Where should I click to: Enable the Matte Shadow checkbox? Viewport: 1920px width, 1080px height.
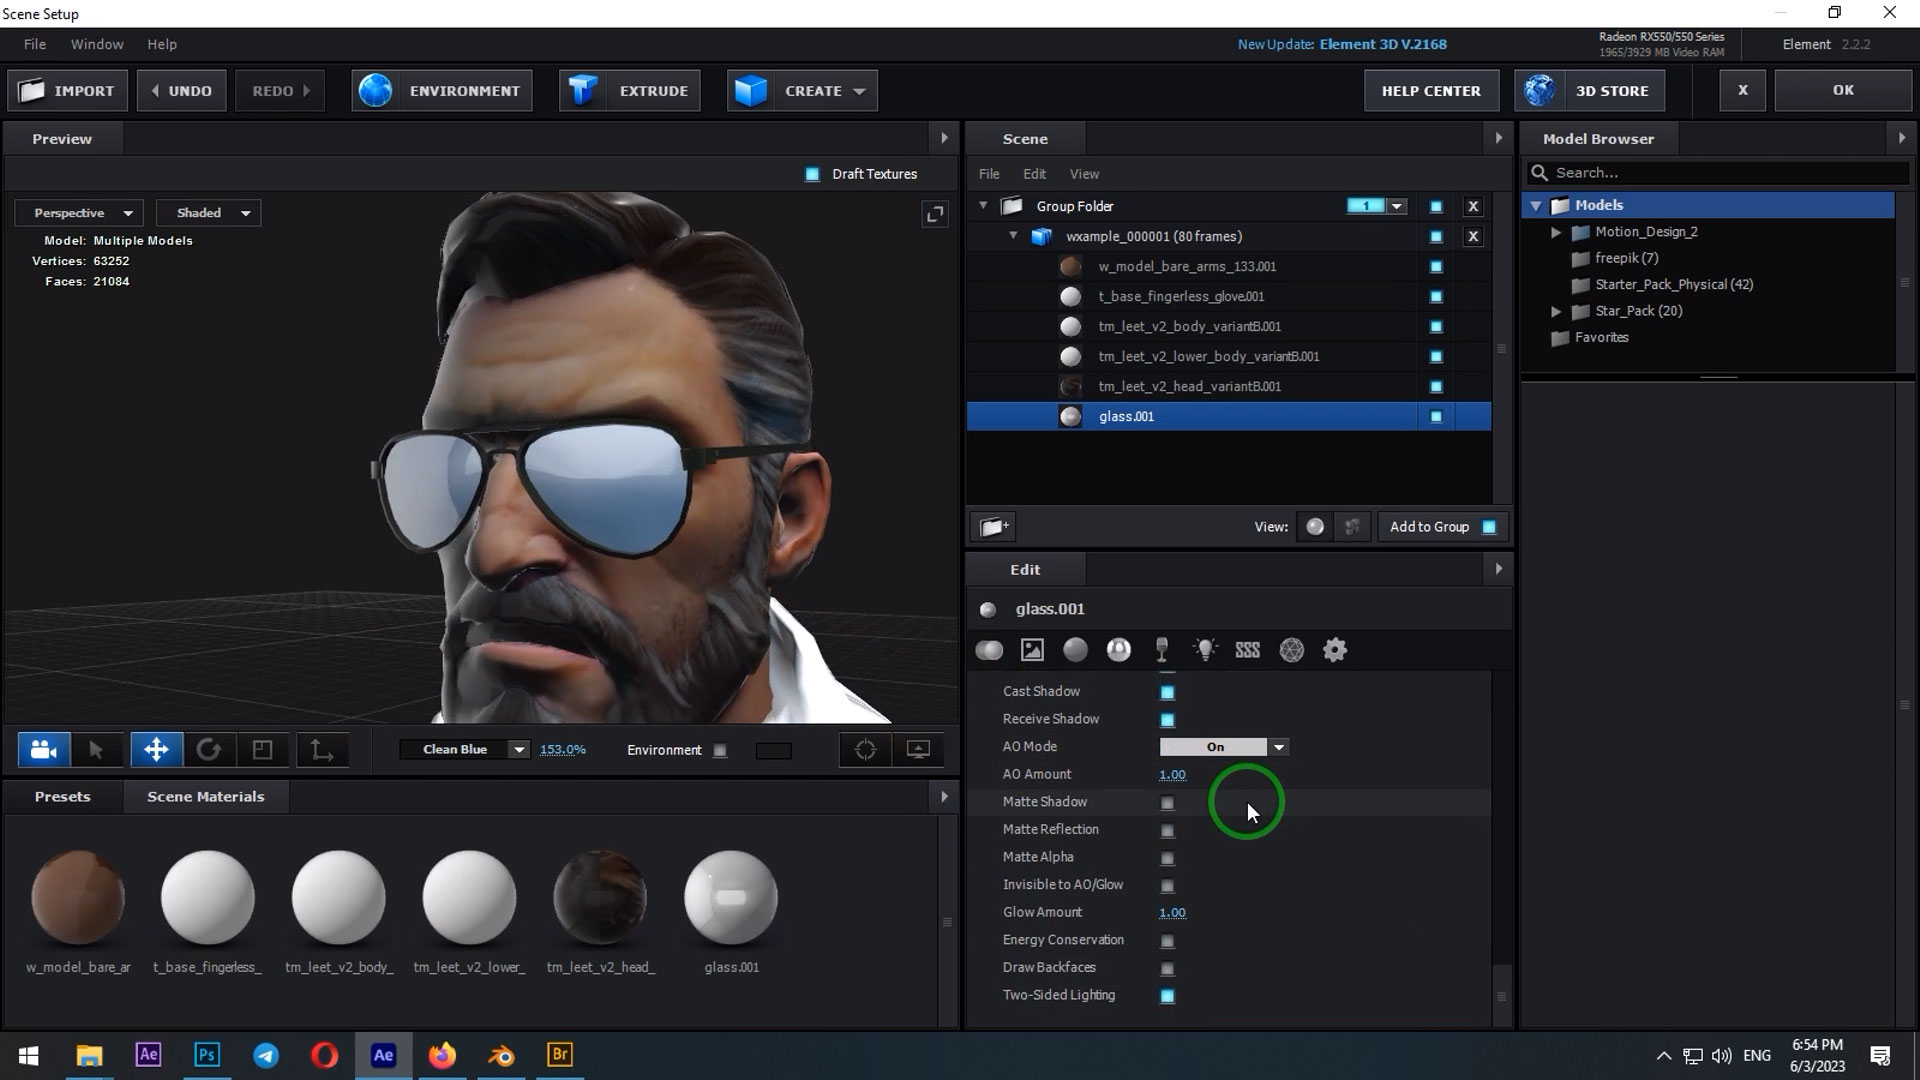click(x=1167, y=803)
